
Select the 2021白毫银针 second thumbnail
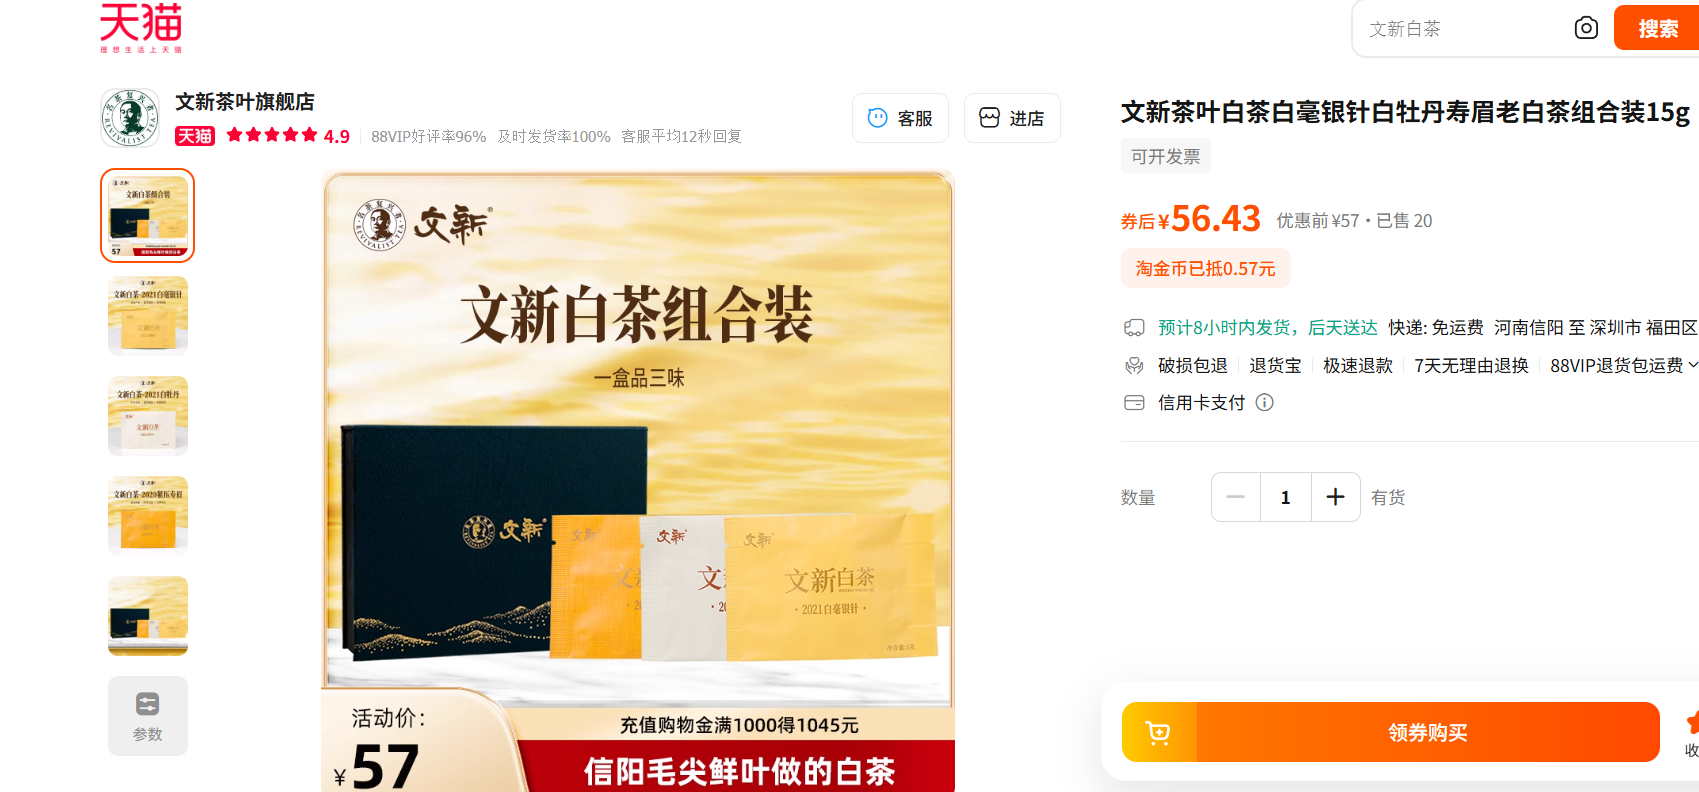coord(148,316)
